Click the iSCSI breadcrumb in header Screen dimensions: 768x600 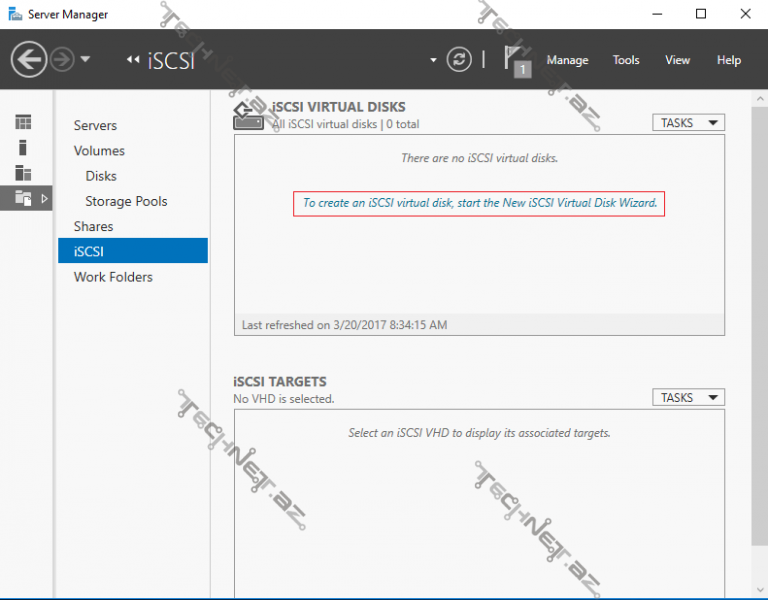click(171, 60)
